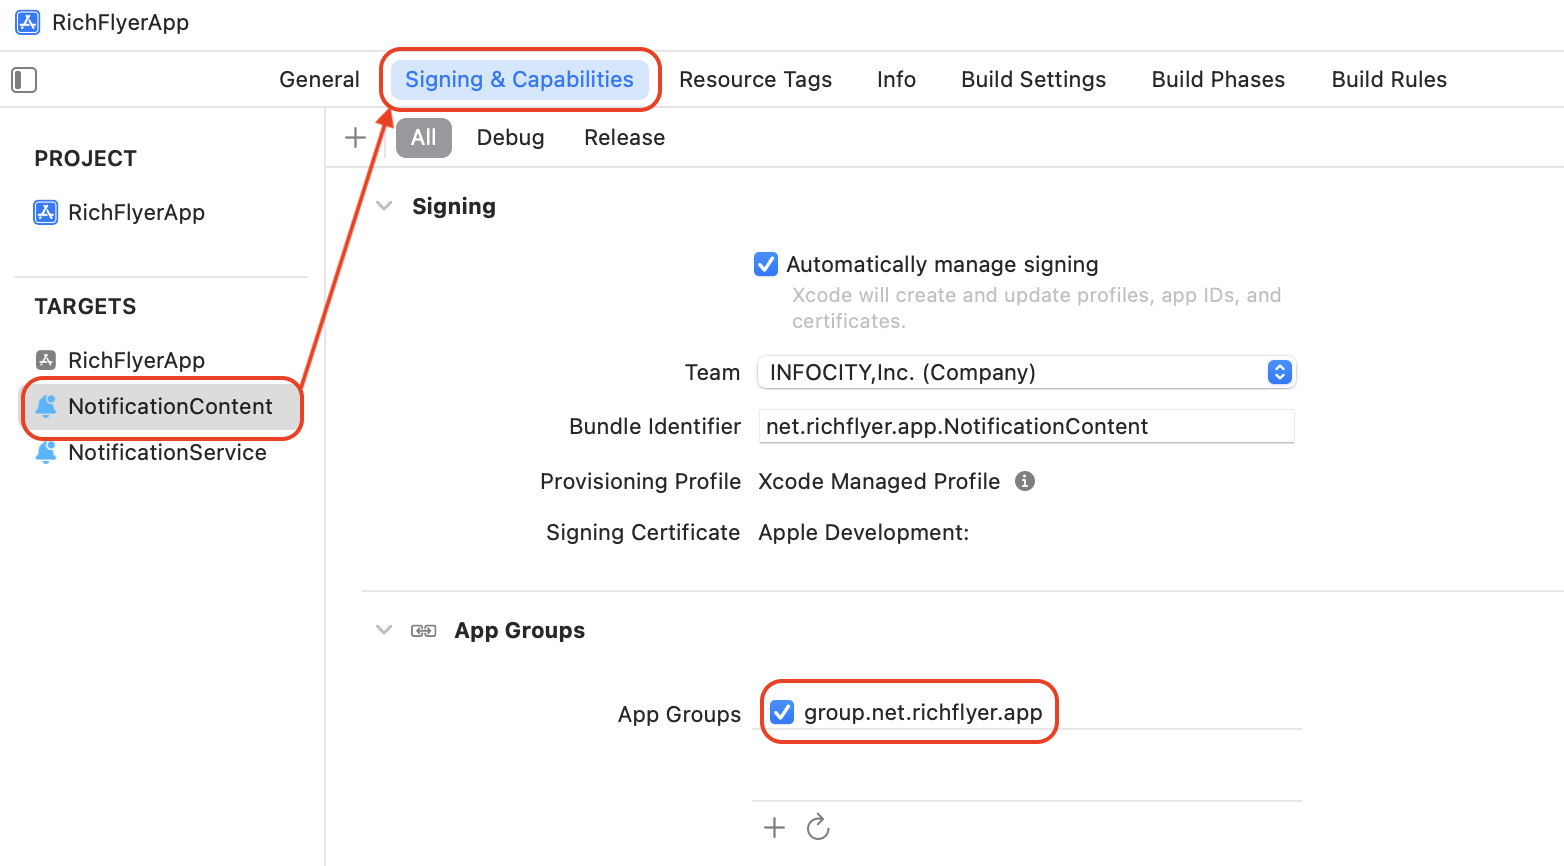
Task: Show Provisioning Profile info icon details
Action: [x=1025, y=481]
